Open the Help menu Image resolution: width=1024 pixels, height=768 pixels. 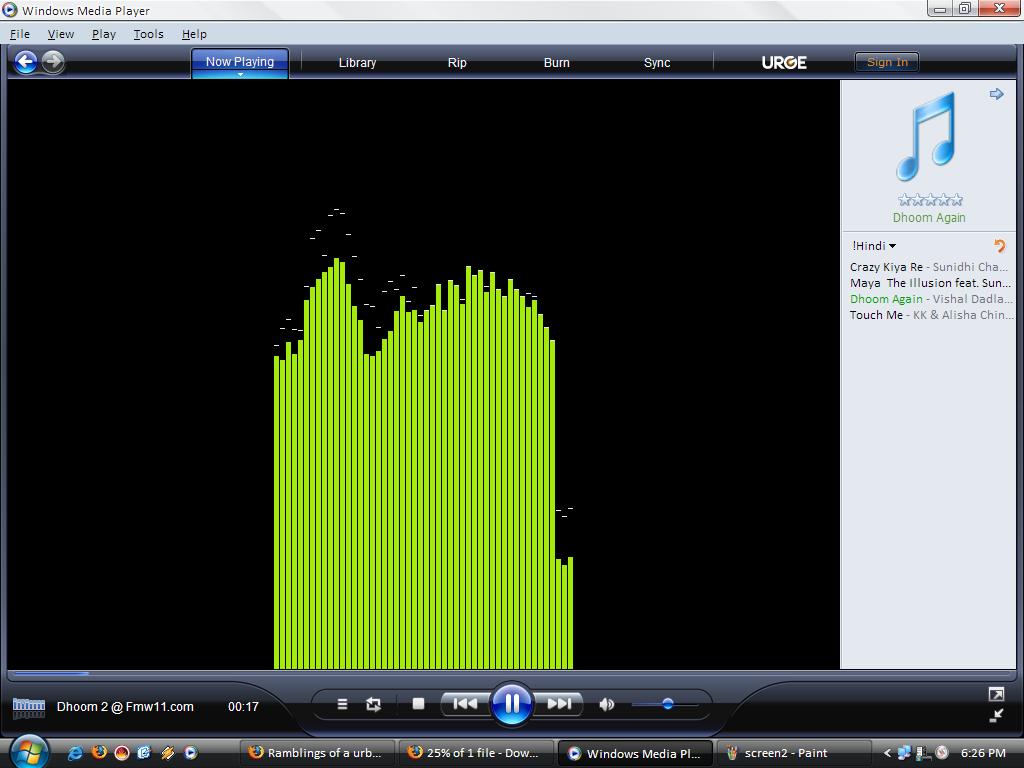pos(194,34)
